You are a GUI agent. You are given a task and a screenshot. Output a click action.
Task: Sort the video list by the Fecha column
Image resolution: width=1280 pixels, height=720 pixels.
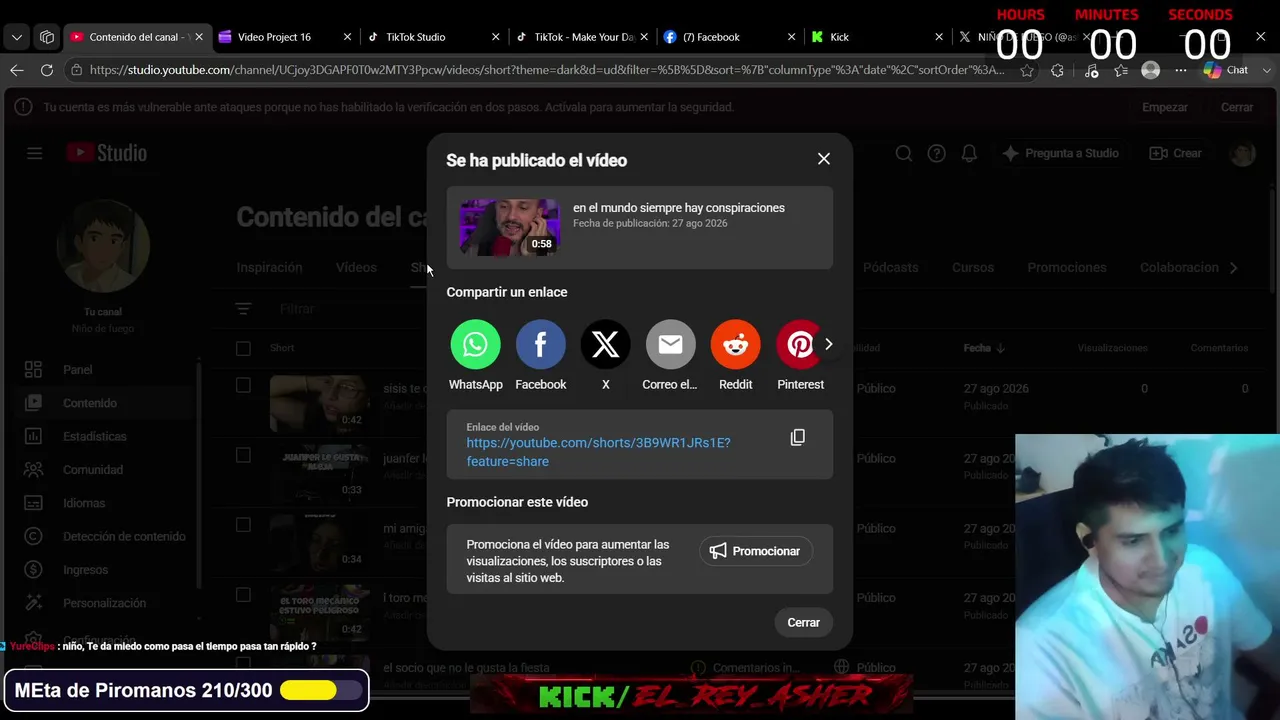[x=984, y=348]
